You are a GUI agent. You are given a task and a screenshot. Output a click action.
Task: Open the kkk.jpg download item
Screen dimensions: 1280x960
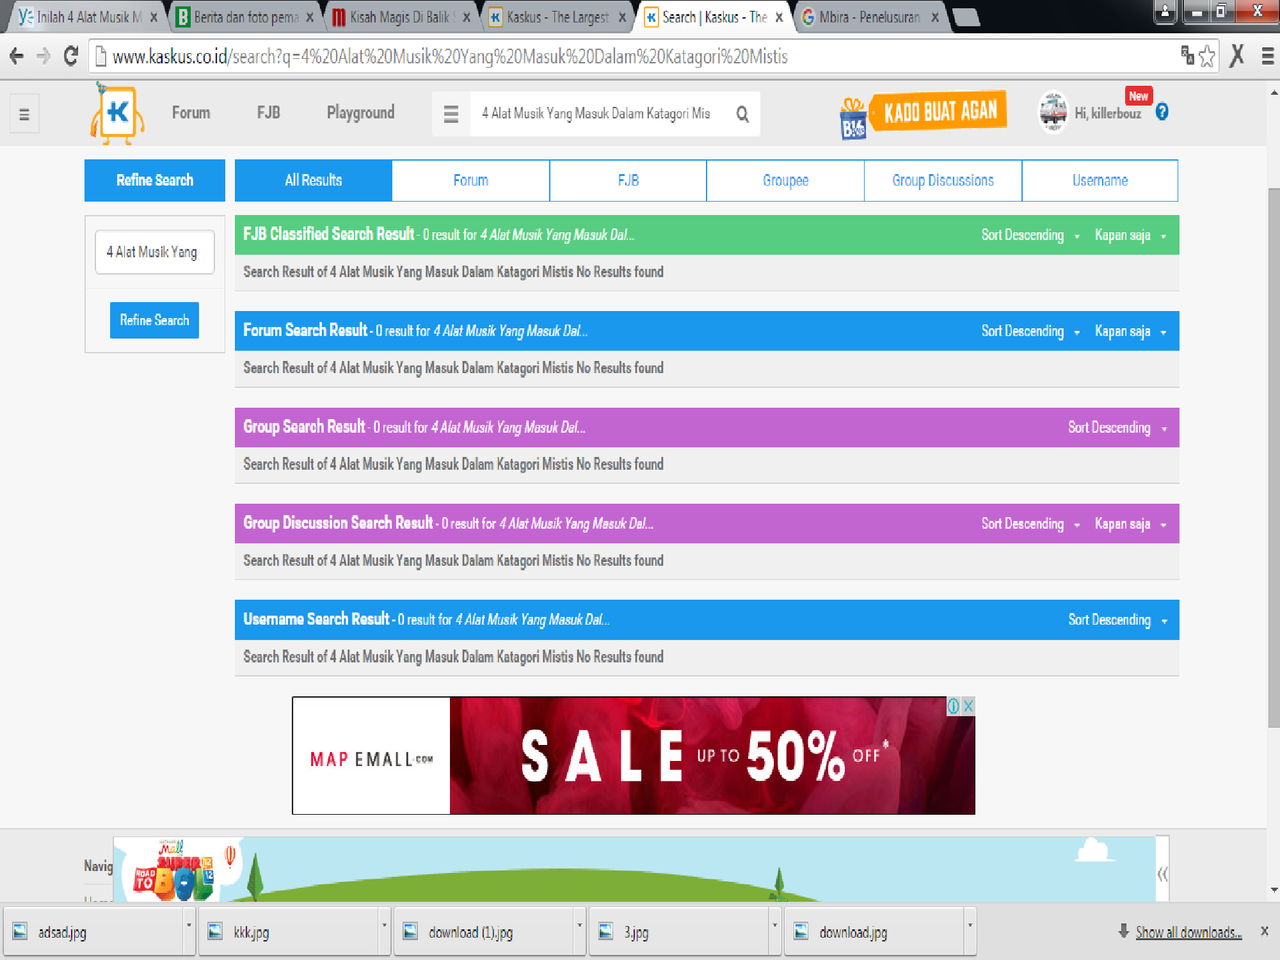click(288, 932)
